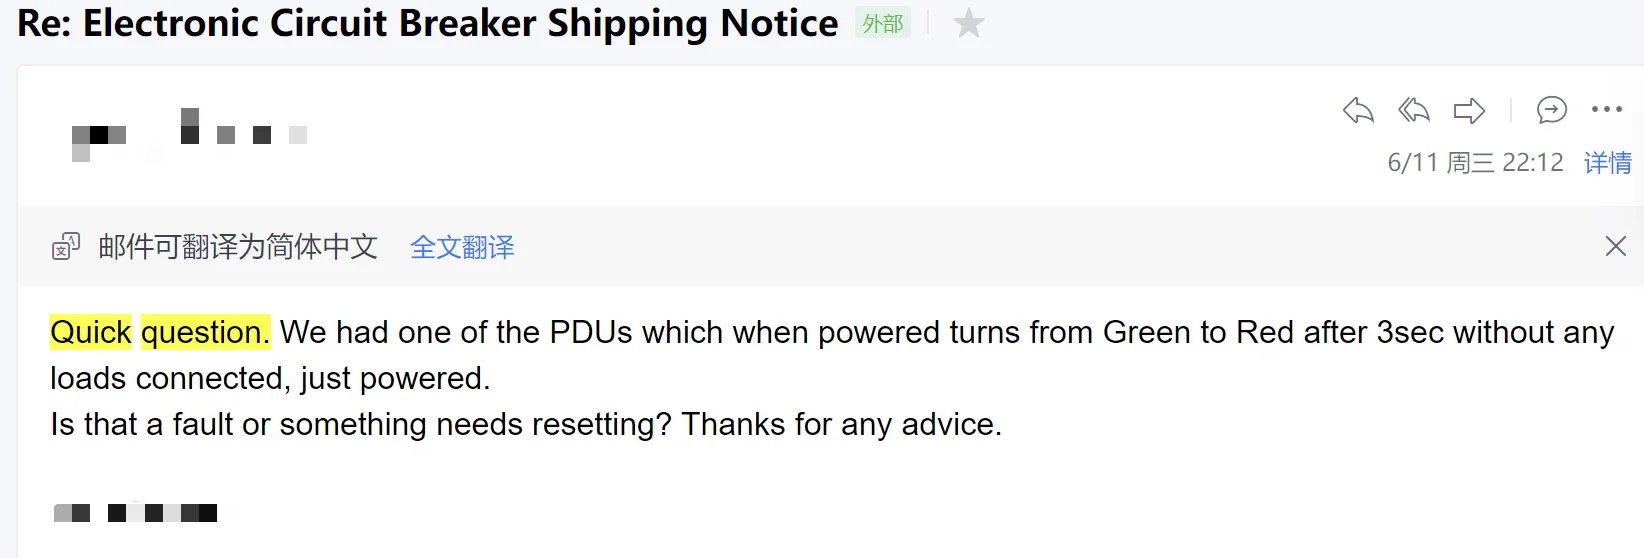Click the timestamp 6/11 周三 22:12
Viewport: 1644px width, 558px height.
click(x=1475, y=163)
